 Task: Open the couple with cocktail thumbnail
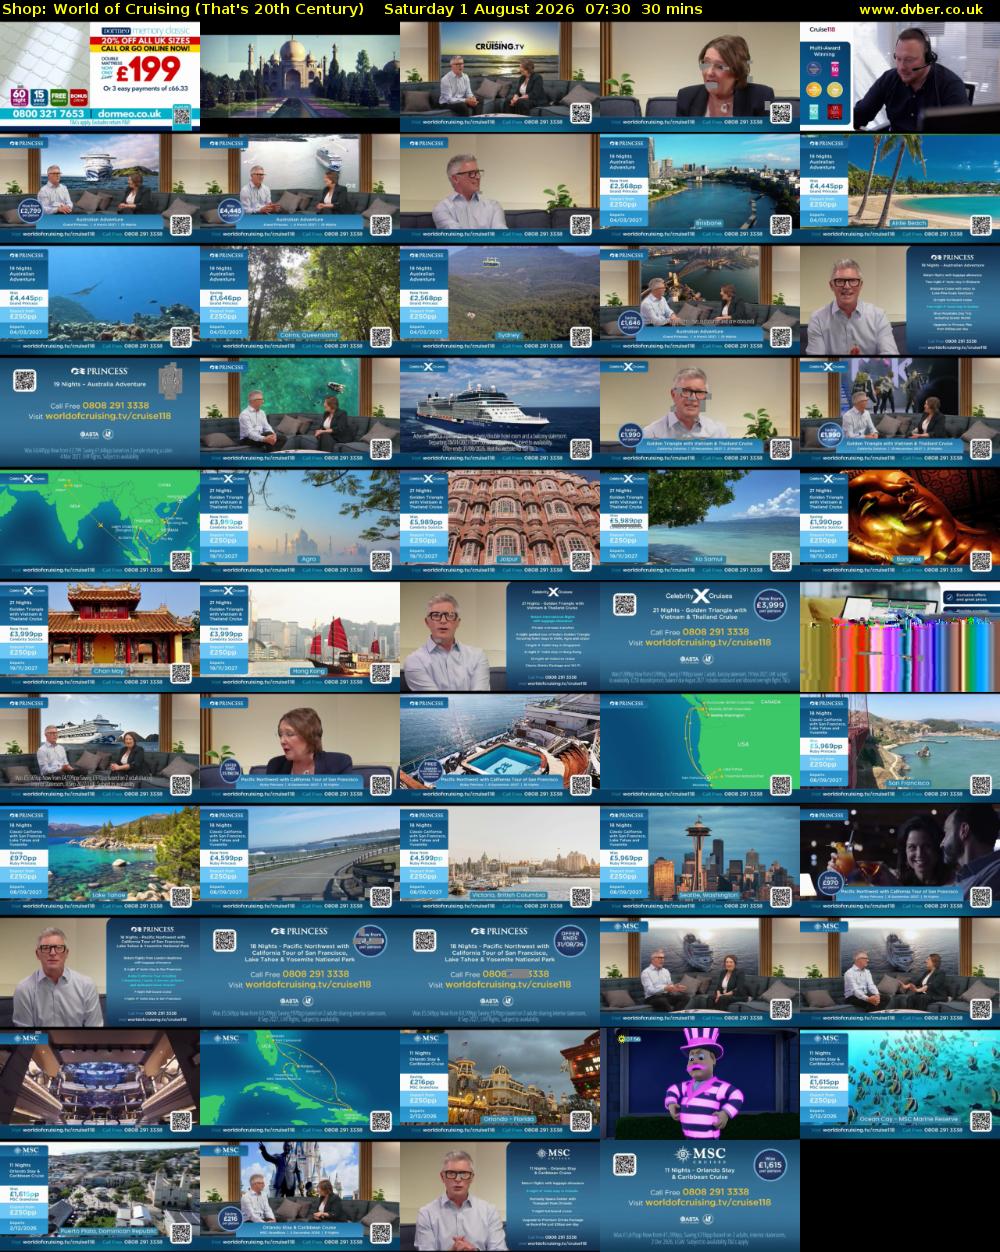click(x=900, y=859)
